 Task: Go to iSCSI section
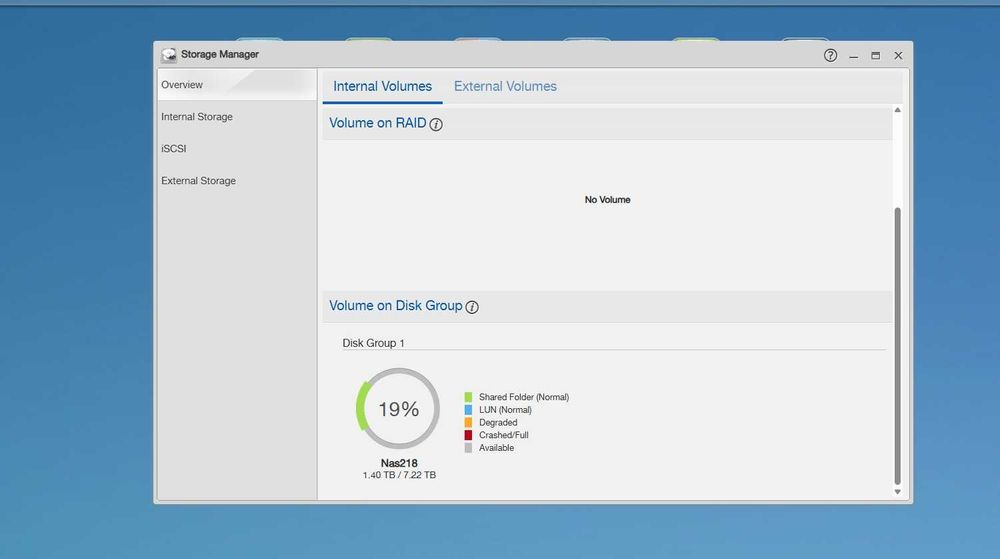click(x=237, y=149)
